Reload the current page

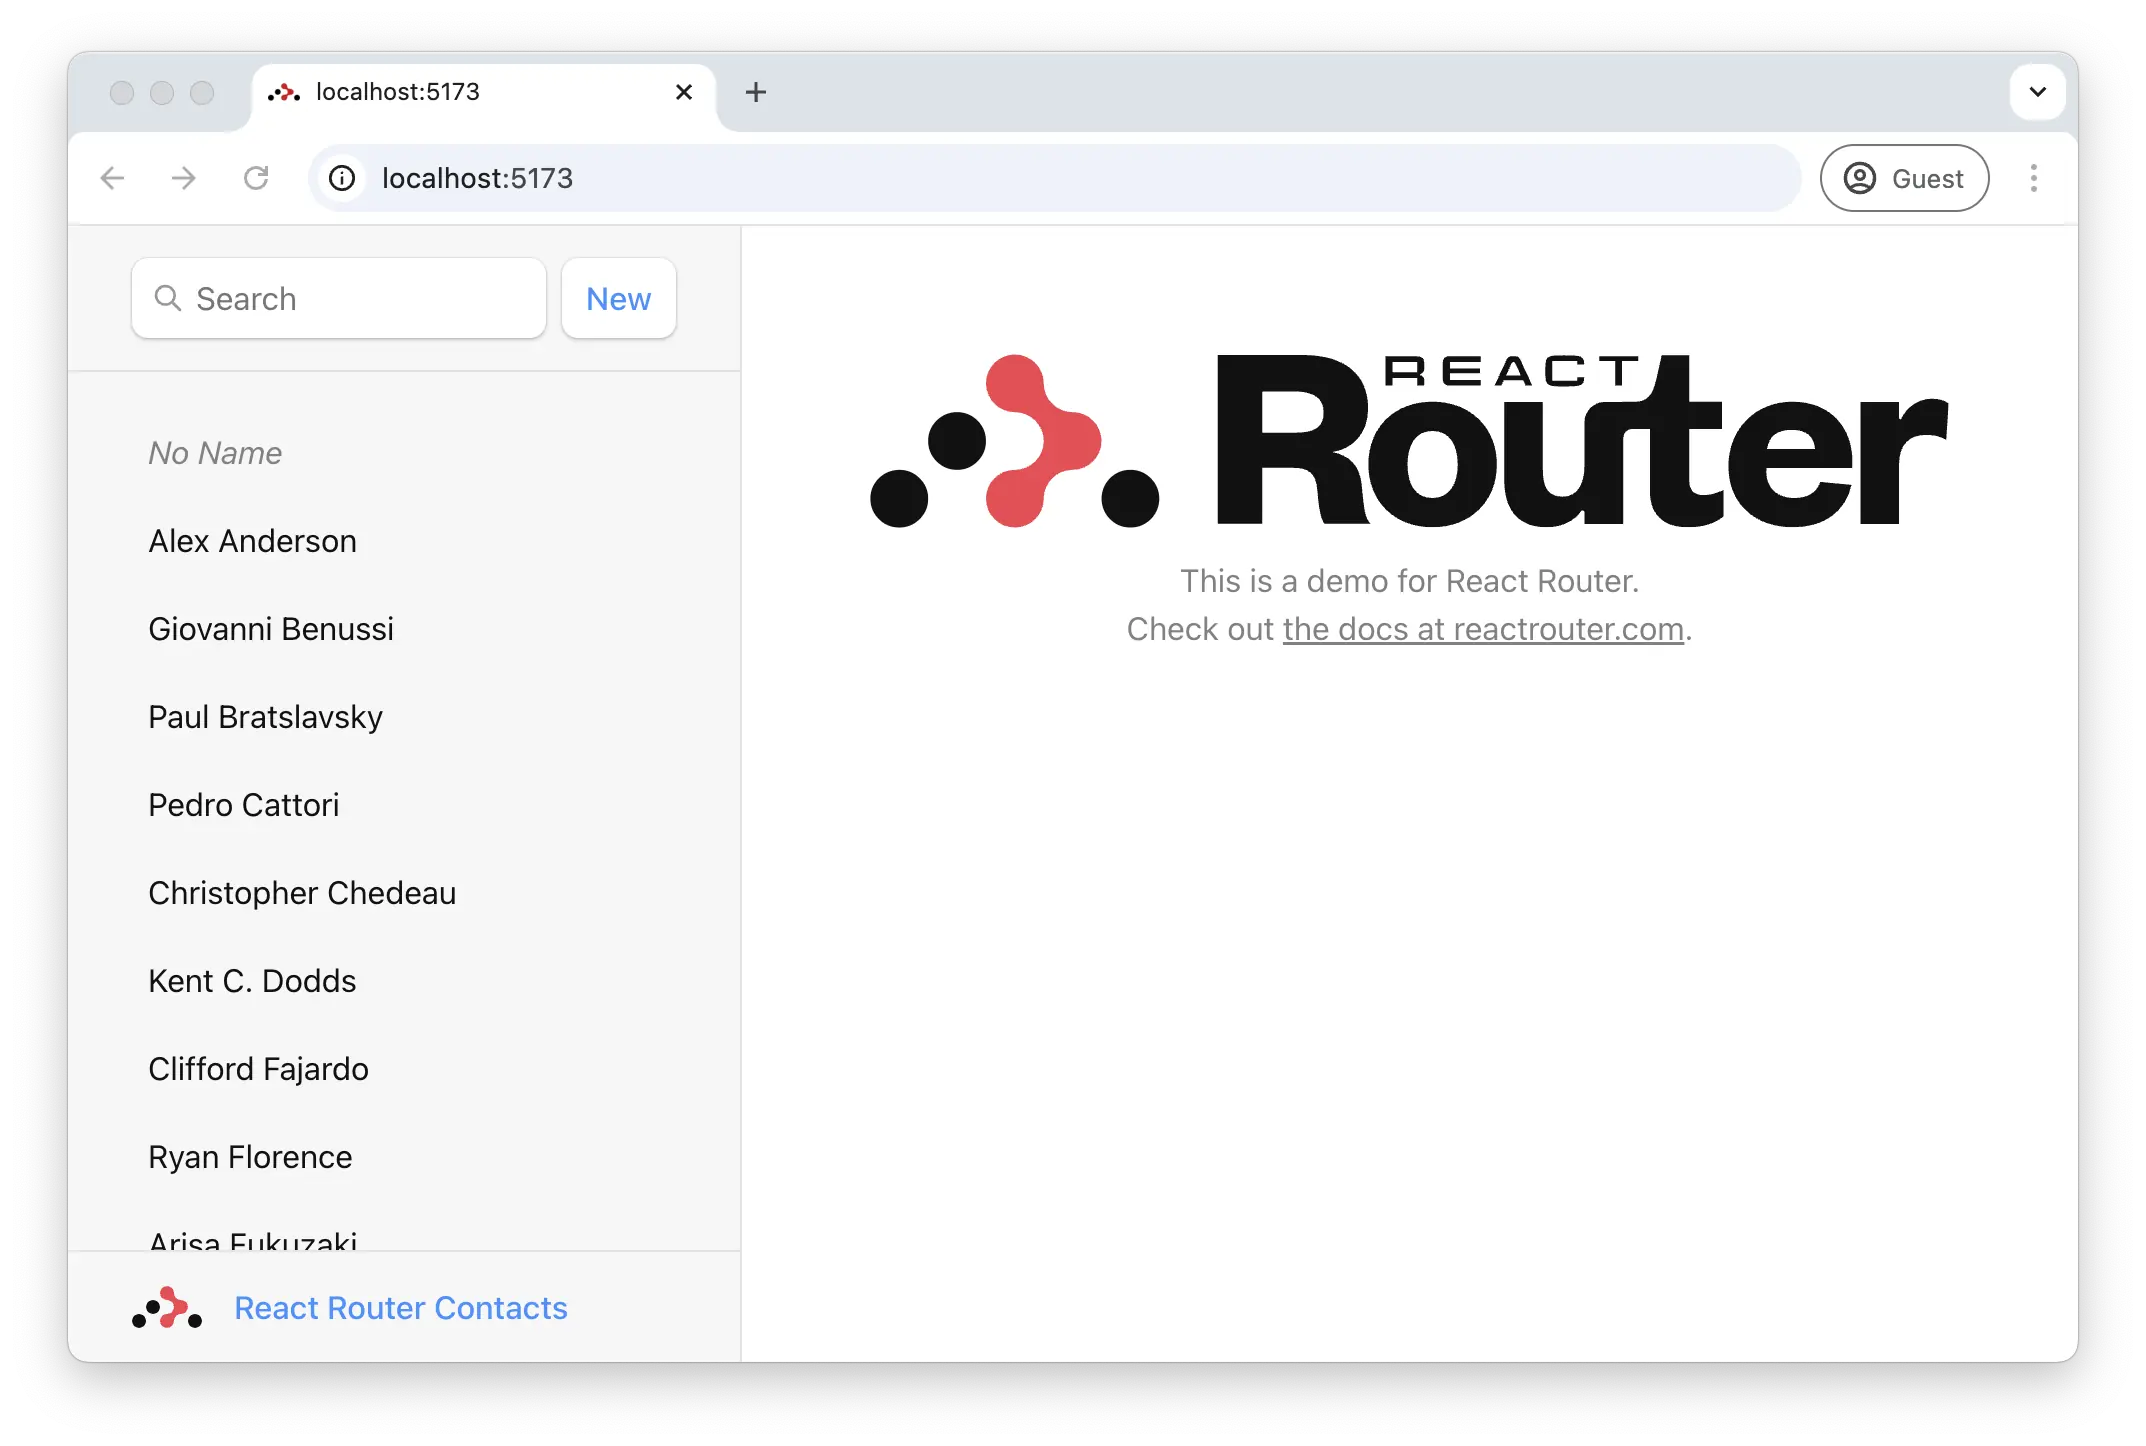[257, 178]
